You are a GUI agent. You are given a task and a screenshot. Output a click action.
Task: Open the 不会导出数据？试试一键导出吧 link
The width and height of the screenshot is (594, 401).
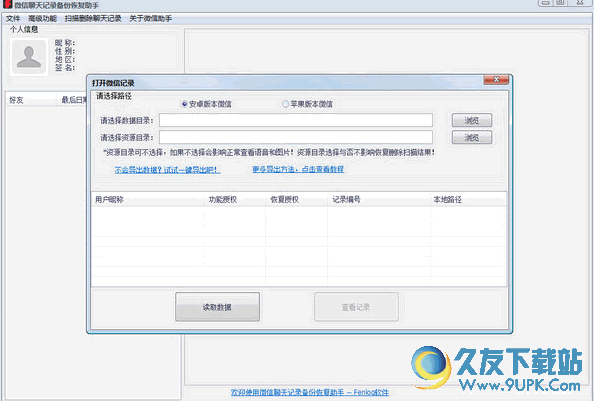click(x=167, y=170)
